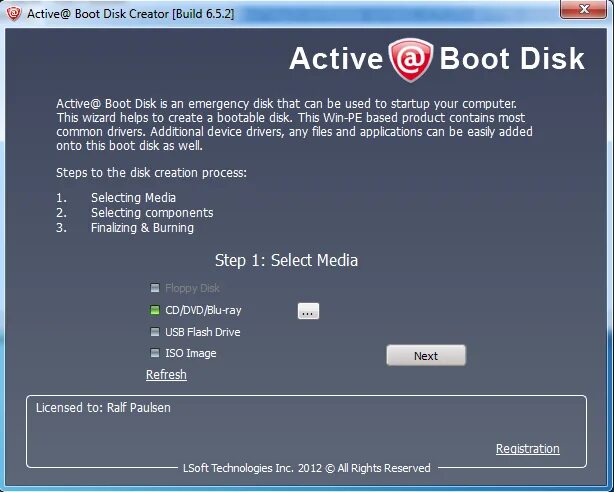Close the Boot Disk Creator window

coord(583,9)
